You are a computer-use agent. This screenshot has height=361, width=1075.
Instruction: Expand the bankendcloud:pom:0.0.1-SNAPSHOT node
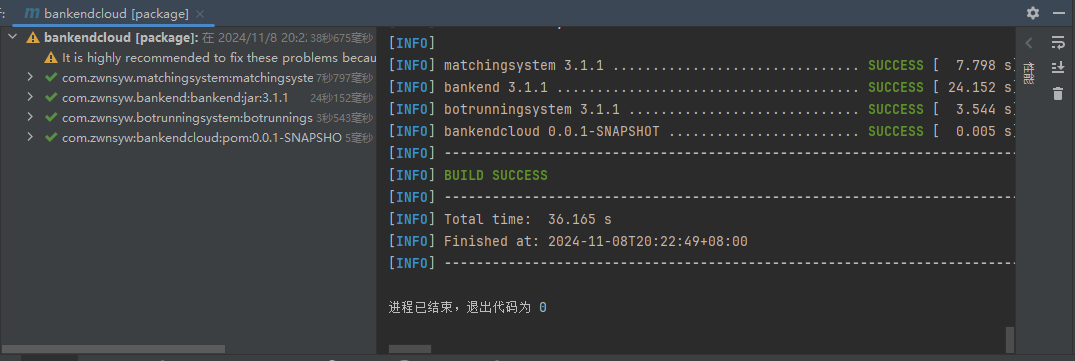tap(30, 137)
